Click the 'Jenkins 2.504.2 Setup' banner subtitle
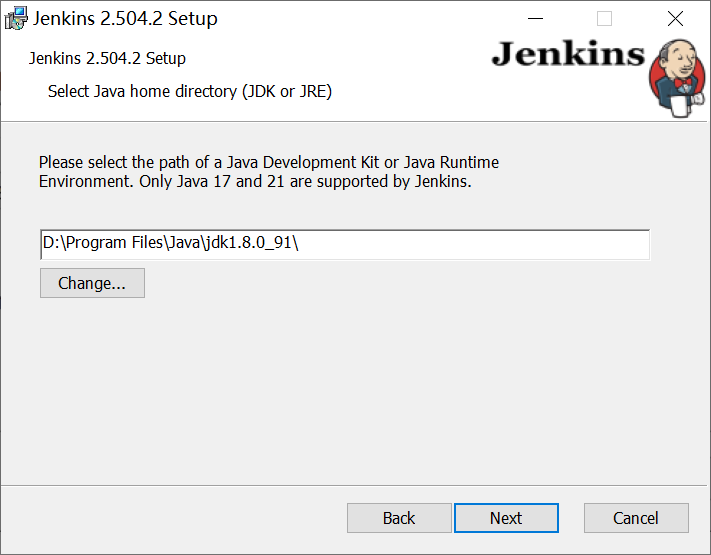Screen dimensions: 711x555 tap(107, 58)
